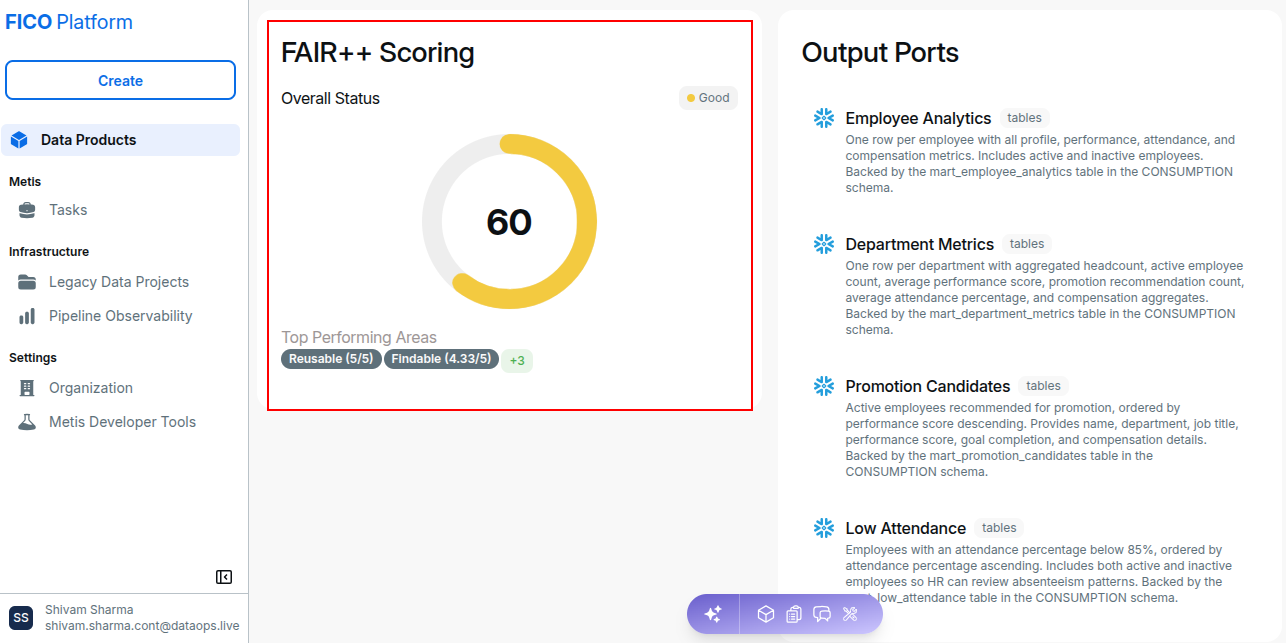Expand the +3 more performing areas badge
Viewport: 1286px width, 643px height.
tap(517, 360)
